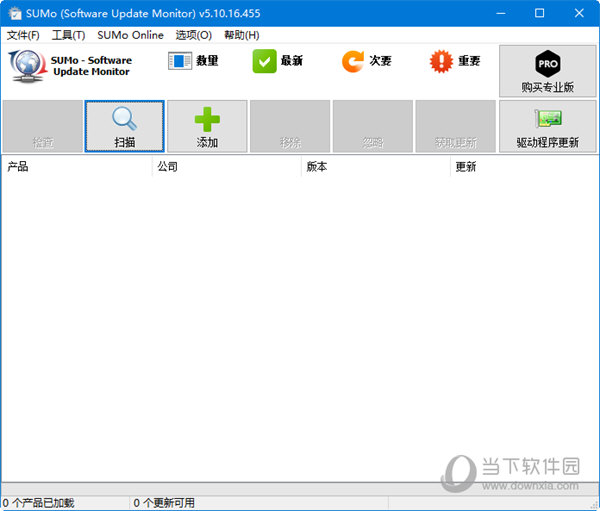Click the disabled 获取更新 get update button

tap(455, 126)
